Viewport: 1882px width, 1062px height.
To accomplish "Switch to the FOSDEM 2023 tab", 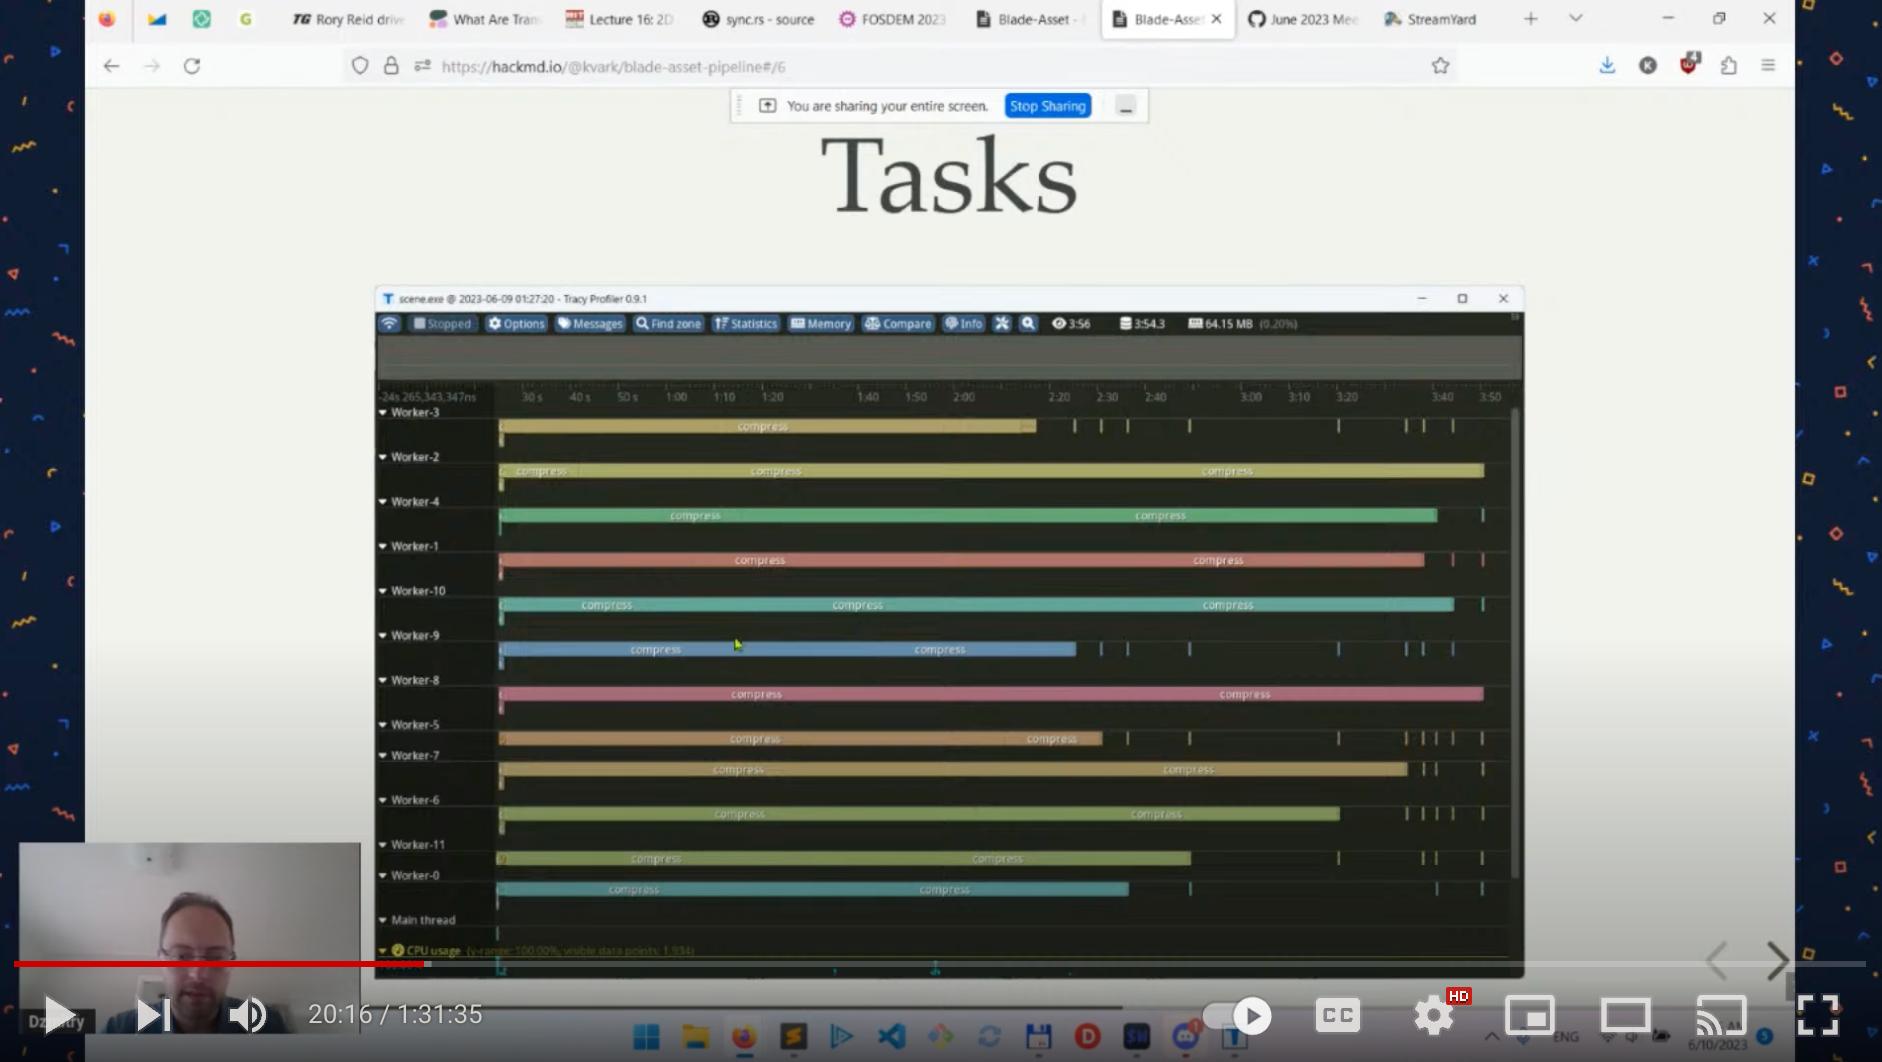I will coord(895,19).
